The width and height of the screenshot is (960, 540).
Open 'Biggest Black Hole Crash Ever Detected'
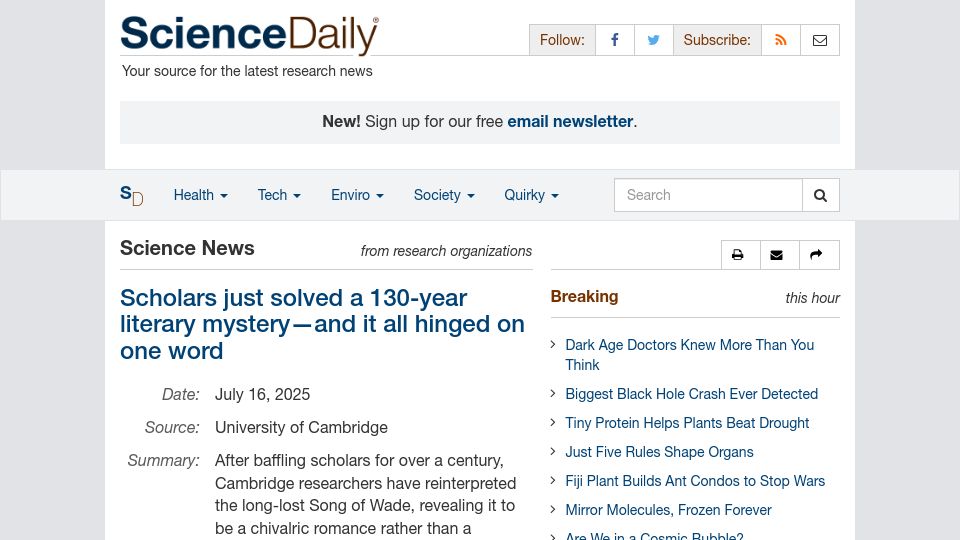[691, 394]
